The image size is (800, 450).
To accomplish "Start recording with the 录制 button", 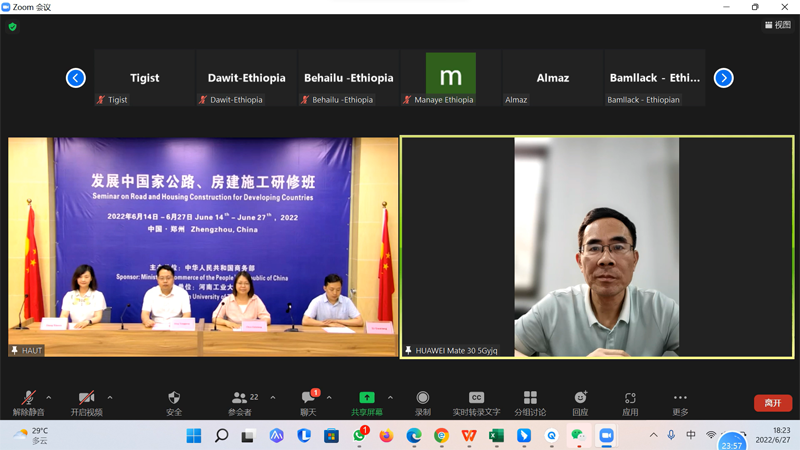I will click(x=423, y=402).
